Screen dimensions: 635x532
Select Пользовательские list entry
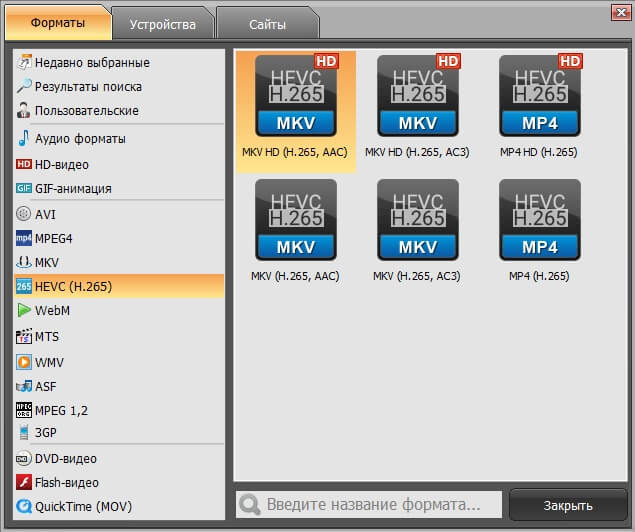pos(119,111)
